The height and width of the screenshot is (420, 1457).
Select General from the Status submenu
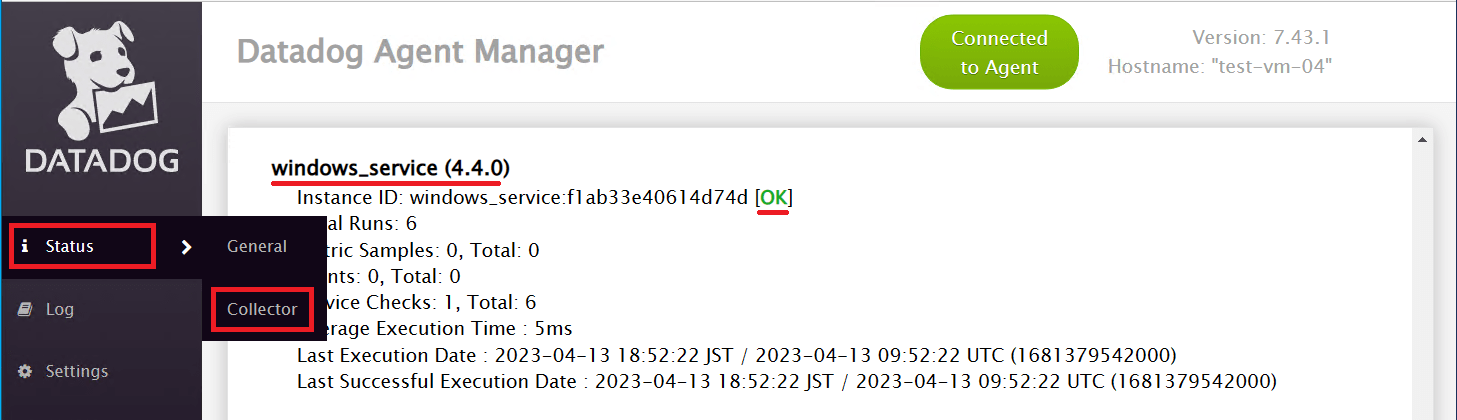coord(257,246)
